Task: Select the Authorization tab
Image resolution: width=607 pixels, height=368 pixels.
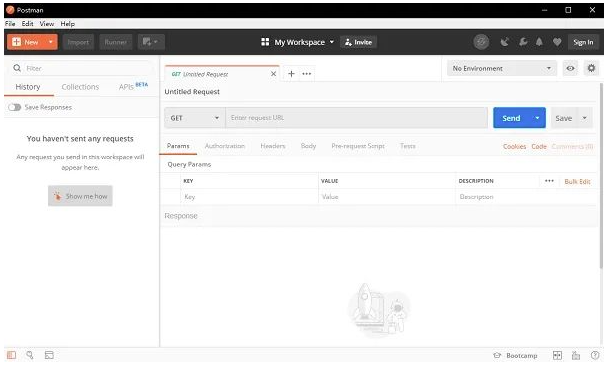Action: click(225, 146)
